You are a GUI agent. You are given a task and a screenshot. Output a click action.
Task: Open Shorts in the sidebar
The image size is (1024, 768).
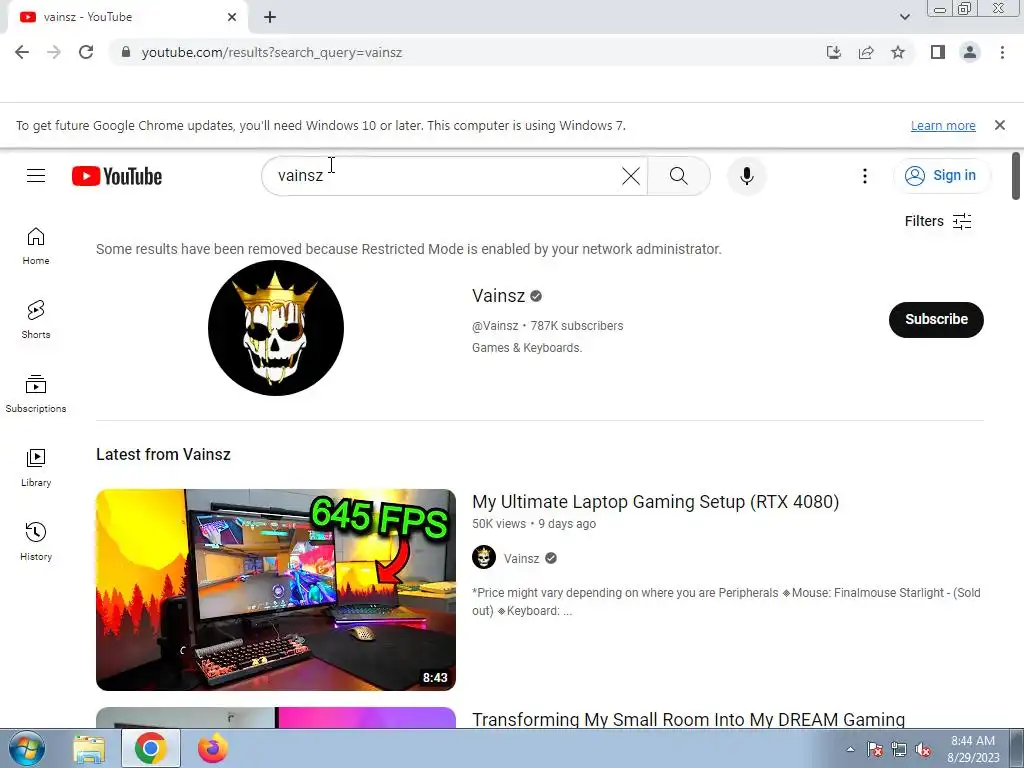pyautogui.click(x=36, y=320)
